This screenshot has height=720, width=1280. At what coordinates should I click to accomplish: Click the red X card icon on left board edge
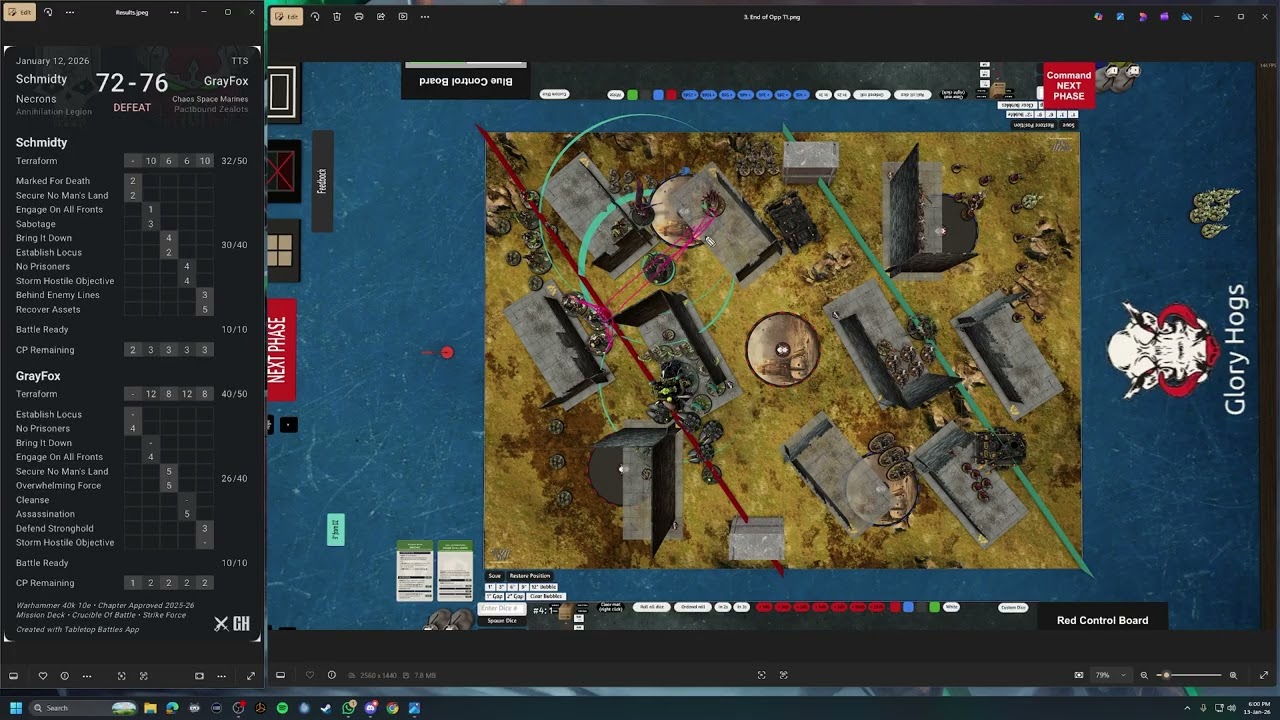(280, 173)
